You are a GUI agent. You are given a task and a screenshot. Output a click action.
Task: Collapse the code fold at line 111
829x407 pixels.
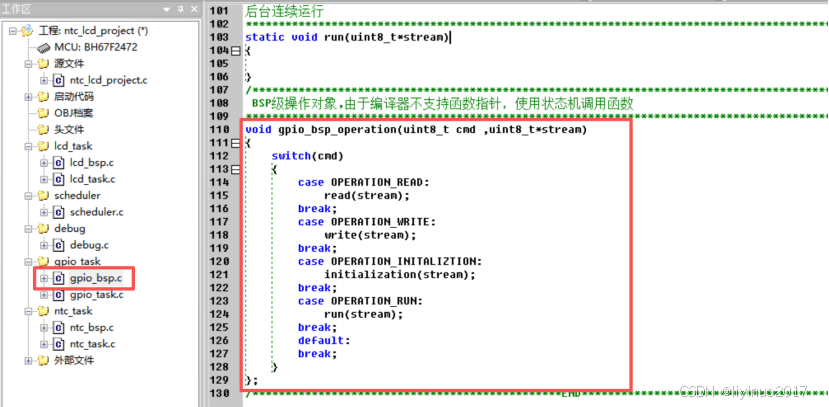point(236,143)
